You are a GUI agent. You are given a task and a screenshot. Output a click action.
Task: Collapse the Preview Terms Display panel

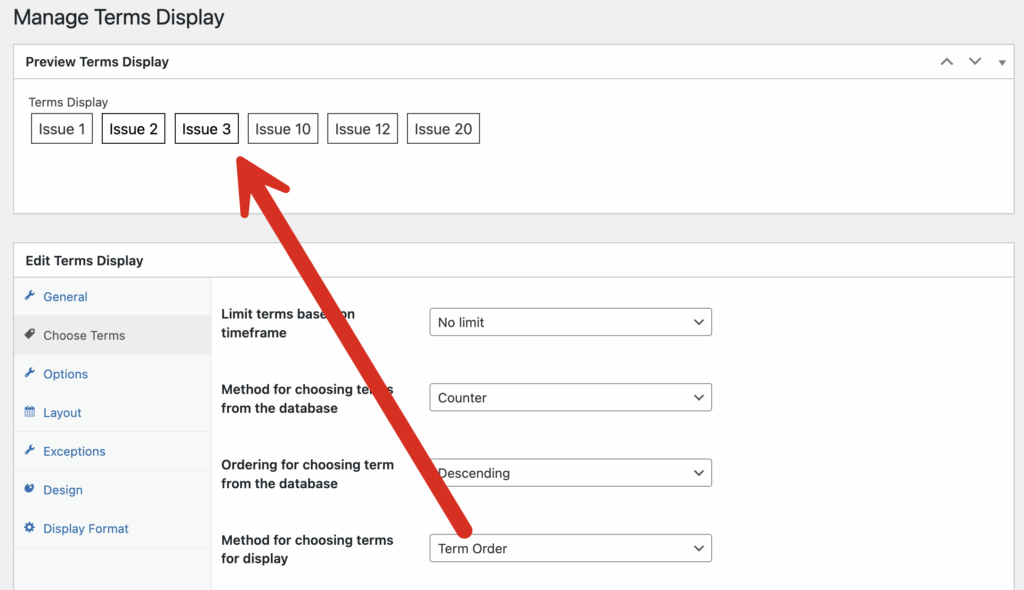(x=1002, y=62)
